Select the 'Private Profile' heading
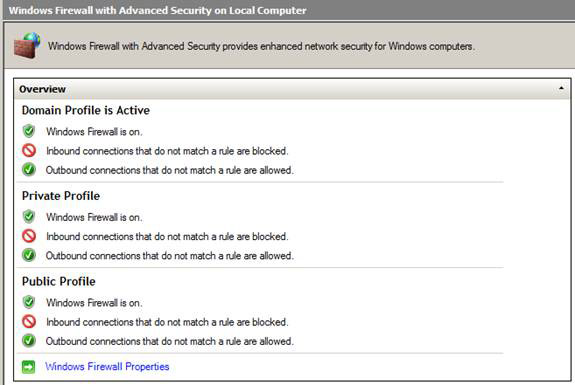 61,196
